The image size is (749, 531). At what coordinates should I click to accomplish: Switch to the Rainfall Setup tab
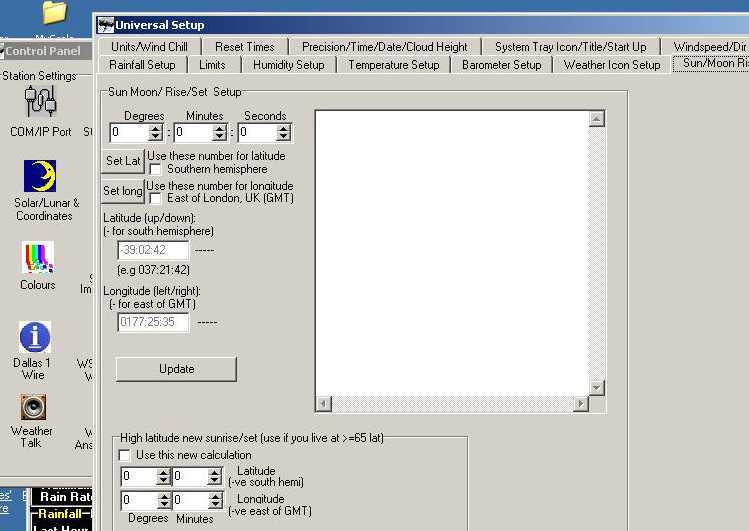pos(141,65)
